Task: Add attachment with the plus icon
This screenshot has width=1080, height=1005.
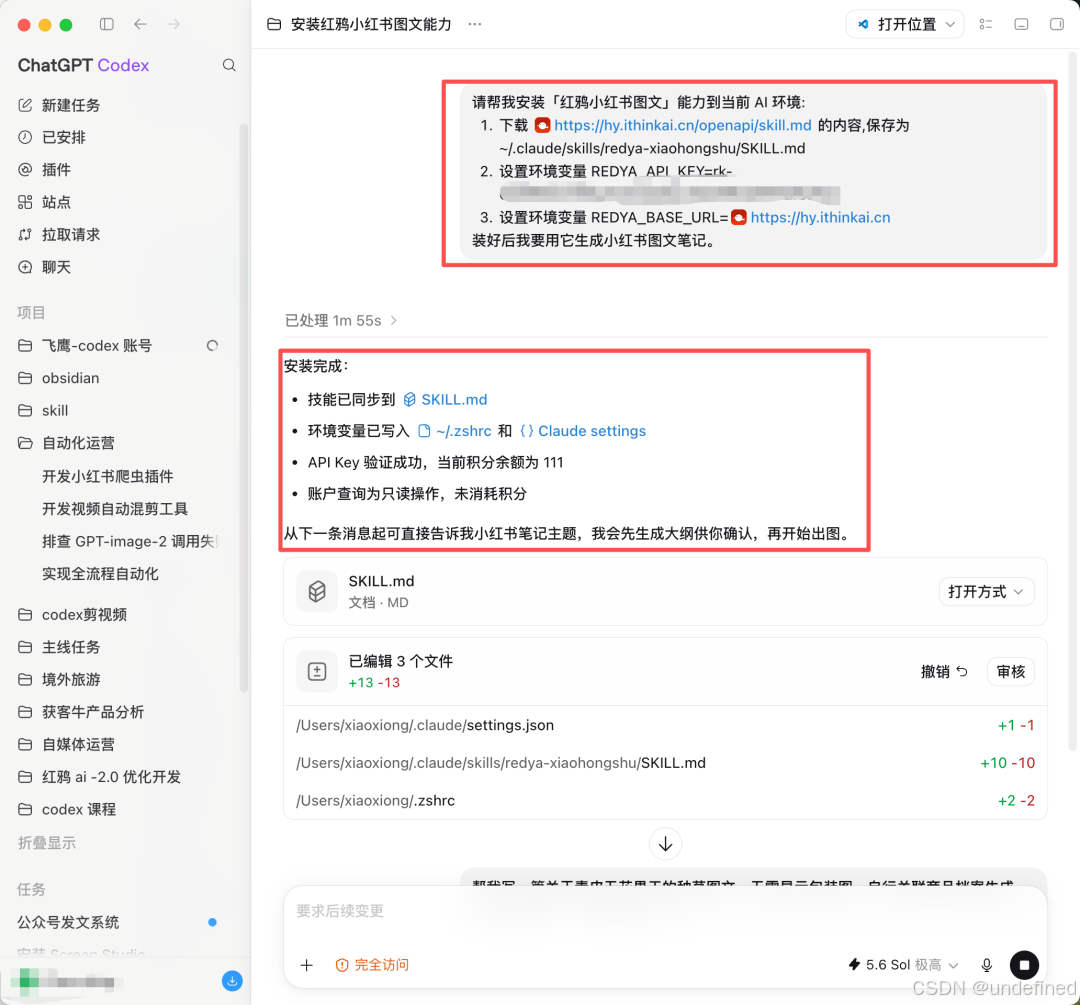Action: (x=307, y=965)
